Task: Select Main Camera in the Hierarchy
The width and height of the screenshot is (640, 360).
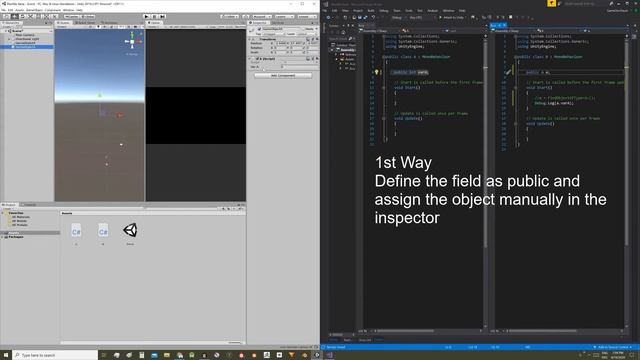Action: click(x=25, y=35)
